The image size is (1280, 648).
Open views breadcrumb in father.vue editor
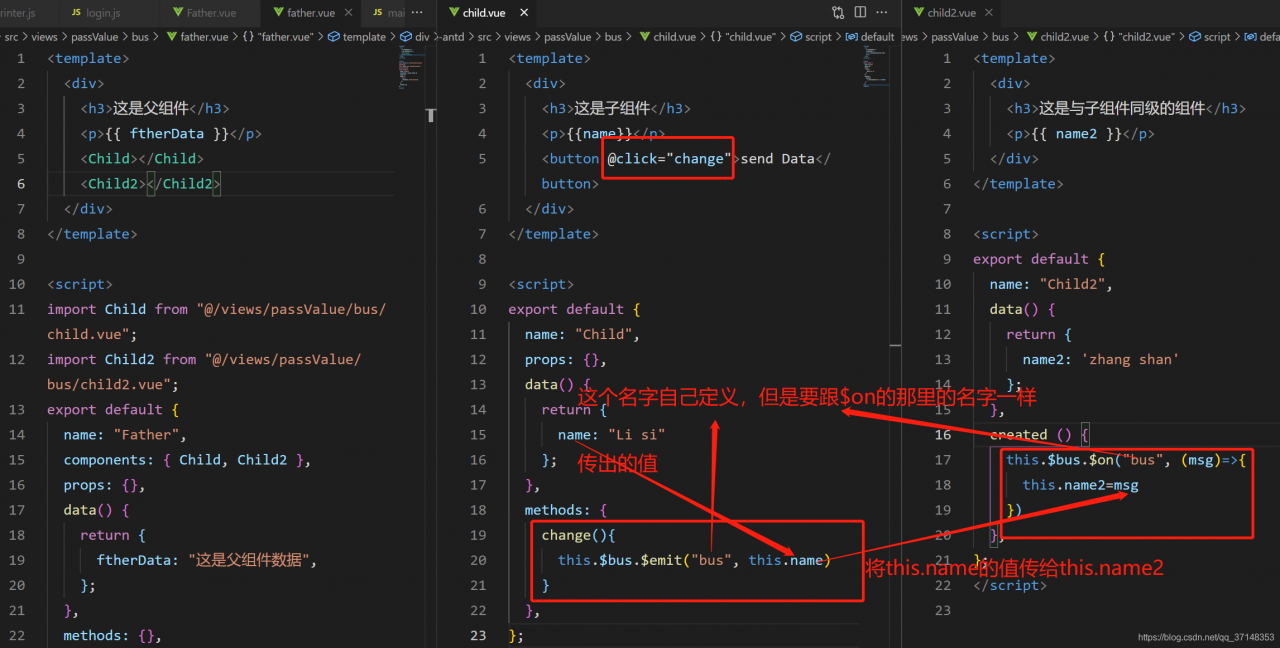tap(44, 37)
